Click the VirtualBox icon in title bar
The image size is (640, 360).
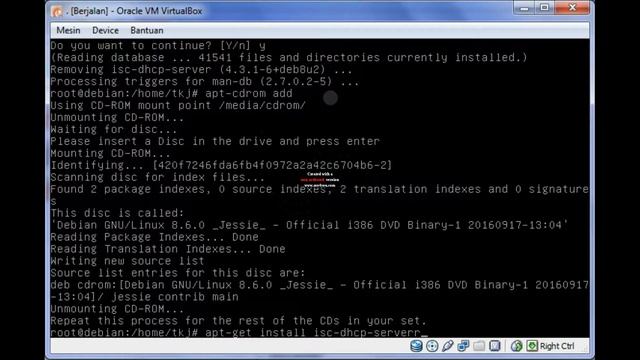coord(57,11)
